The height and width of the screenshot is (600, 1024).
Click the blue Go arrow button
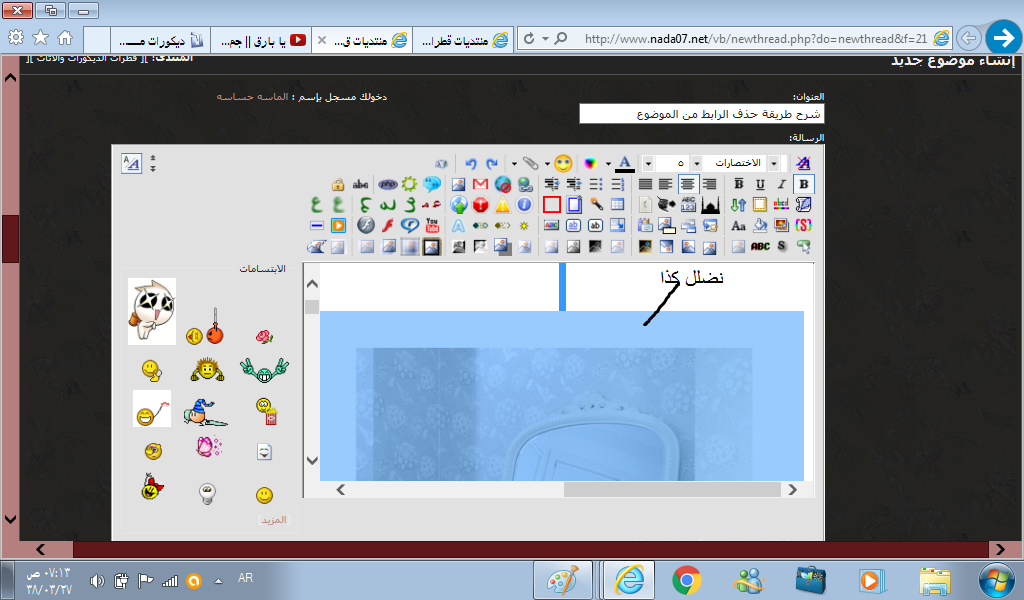pos(1003,38)
